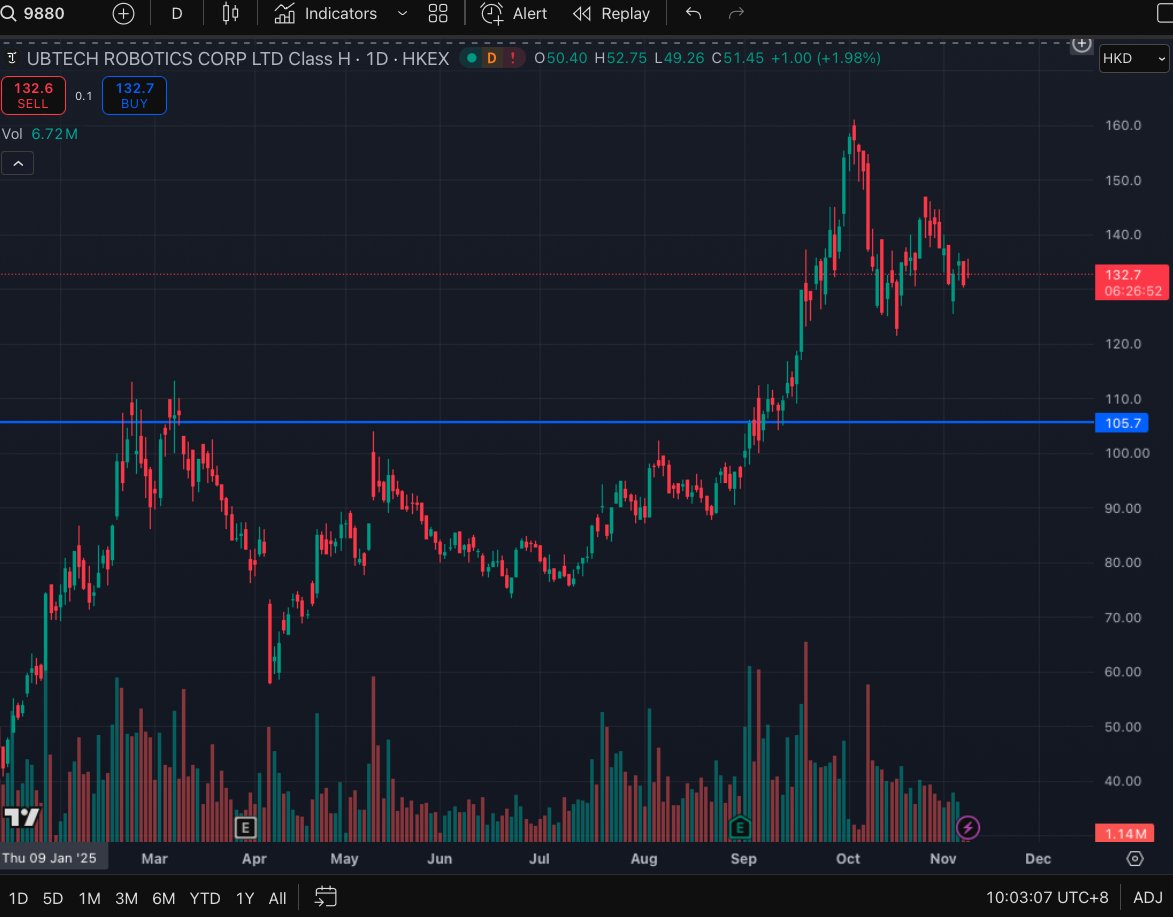Add symbol with the plus circle icon
This screenshot has height=917, width=1173.
(x=123, y=13)
